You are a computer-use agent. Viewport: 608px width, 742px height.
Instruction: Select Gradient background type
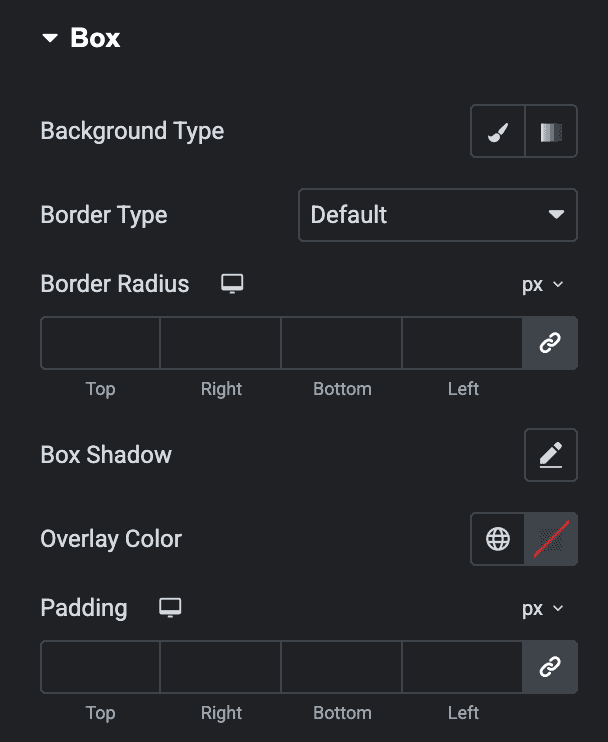tap(551, 131)
